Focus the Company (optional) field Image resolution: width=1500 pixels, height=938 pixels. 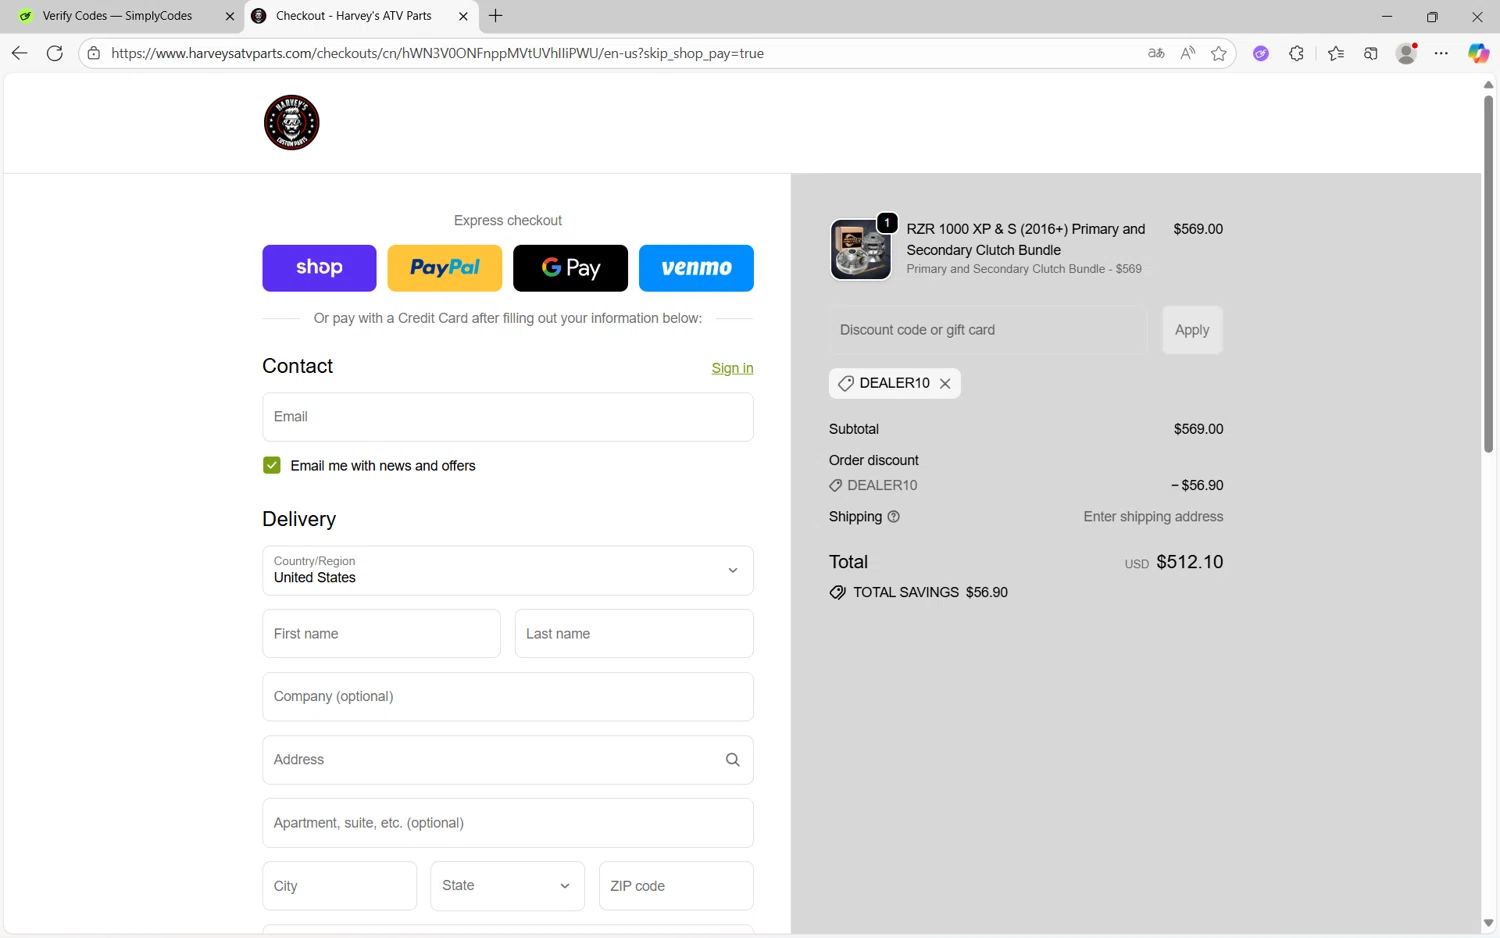coord(508,697)
